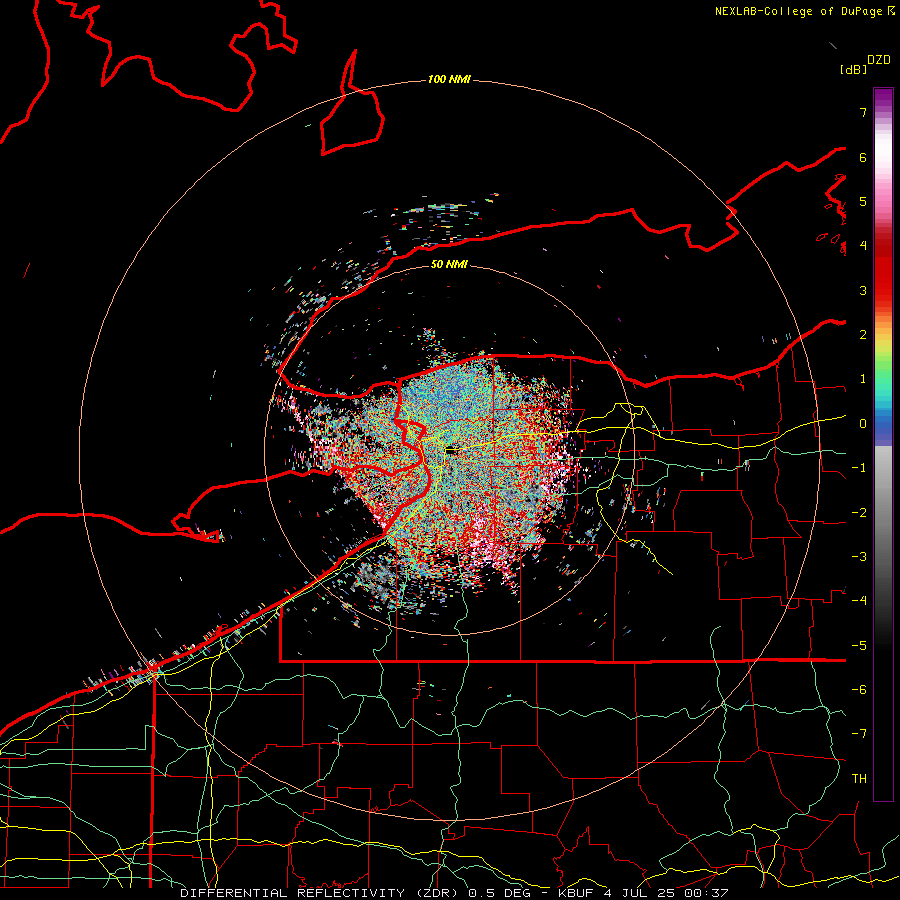Click the -5 value on the color scale
This screenshot has width=900, height=900.
[x=859, y=646]
